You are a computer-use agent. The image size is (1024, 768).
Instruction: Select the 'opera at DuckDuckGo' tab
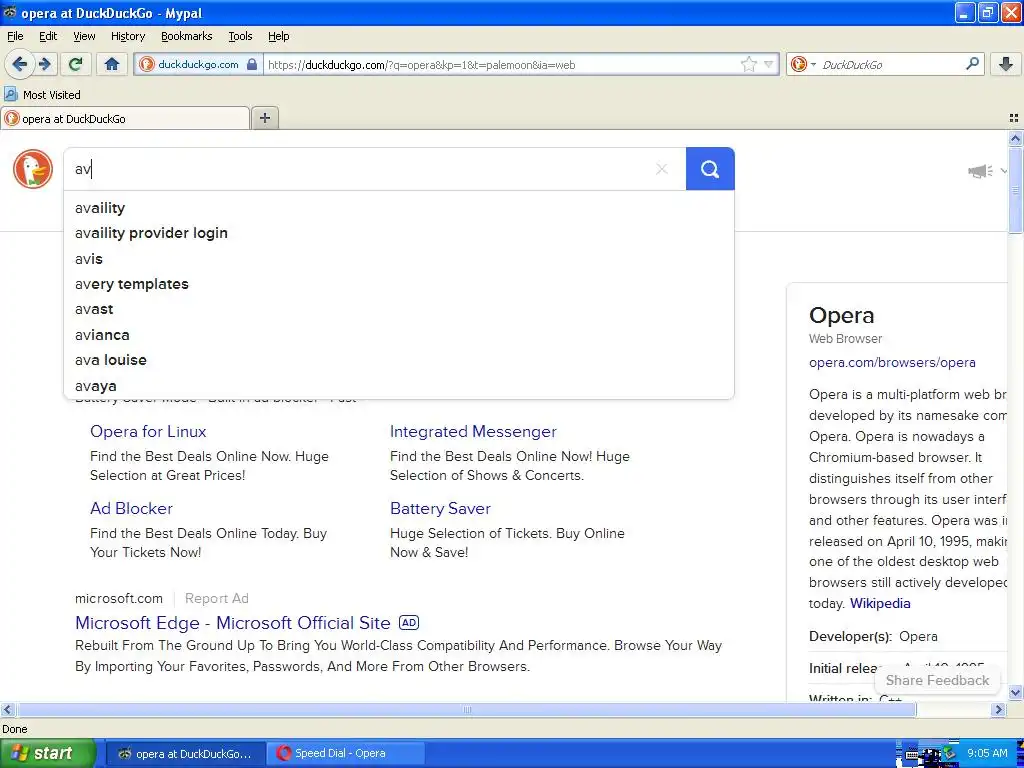[125, 118]
